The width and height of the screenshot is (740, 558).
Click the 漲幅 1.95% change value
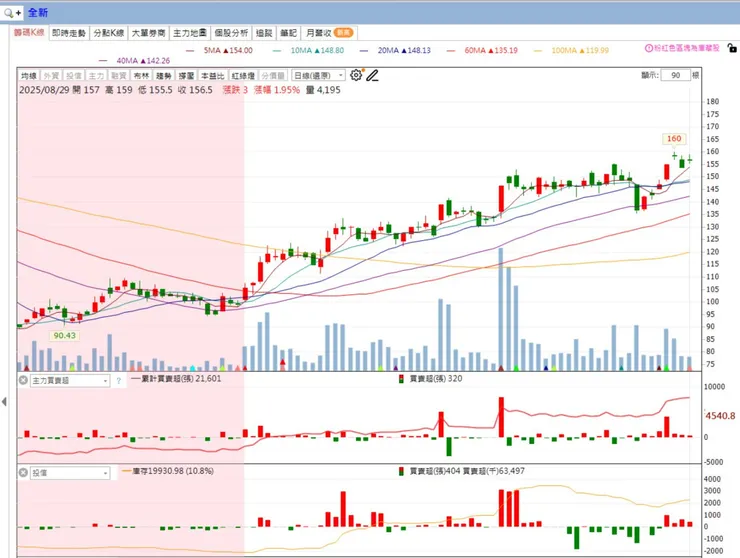click(x=277, y=90)
